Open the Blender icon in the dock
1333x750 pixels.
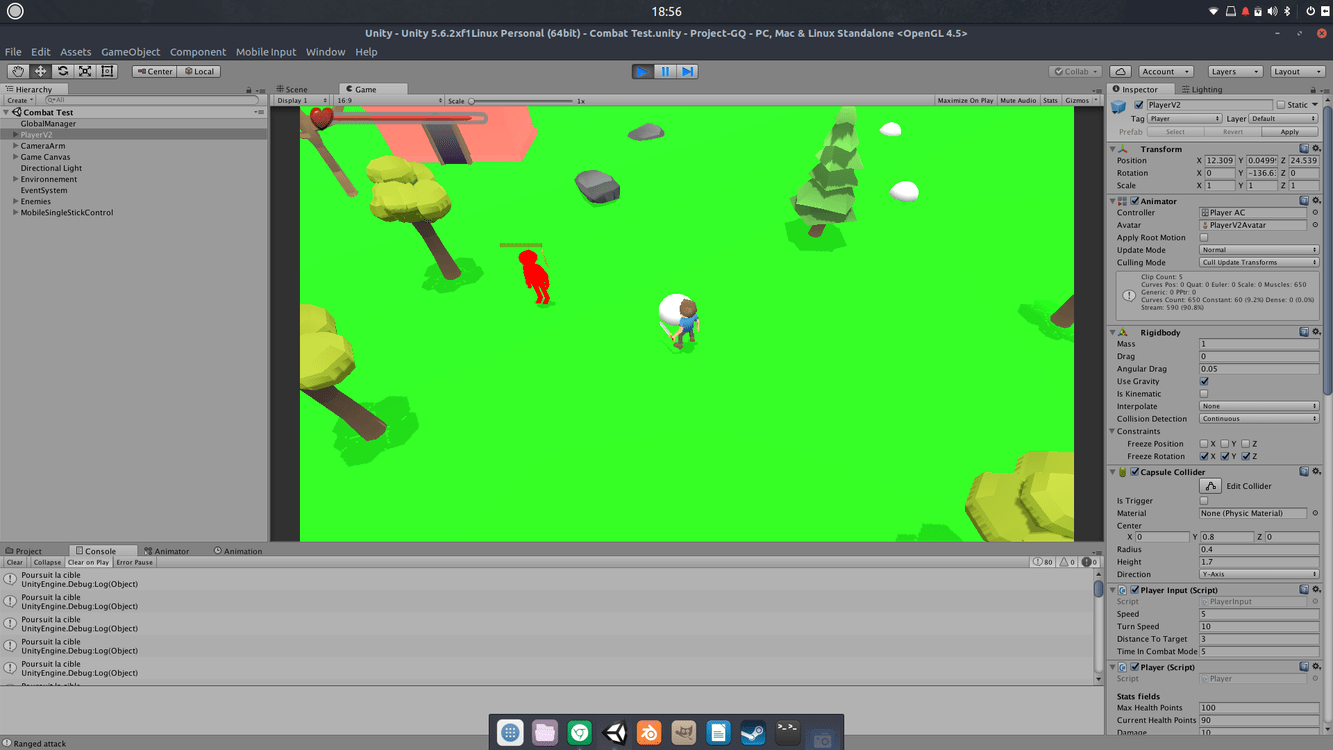pos(649,733)
